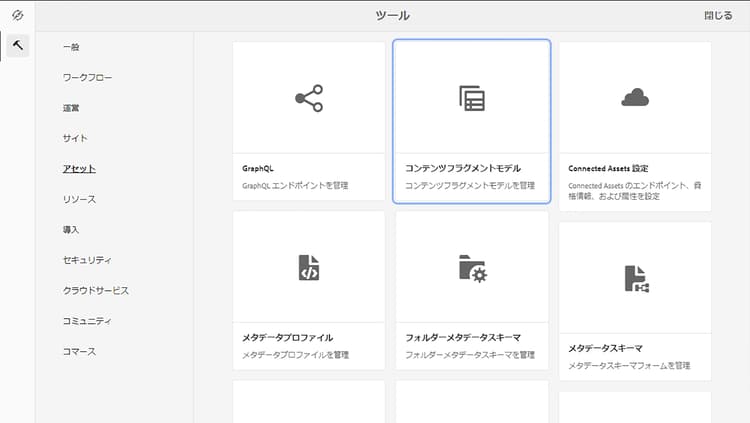Click the メタデータプロファイル code-file icon

(309, 267)
